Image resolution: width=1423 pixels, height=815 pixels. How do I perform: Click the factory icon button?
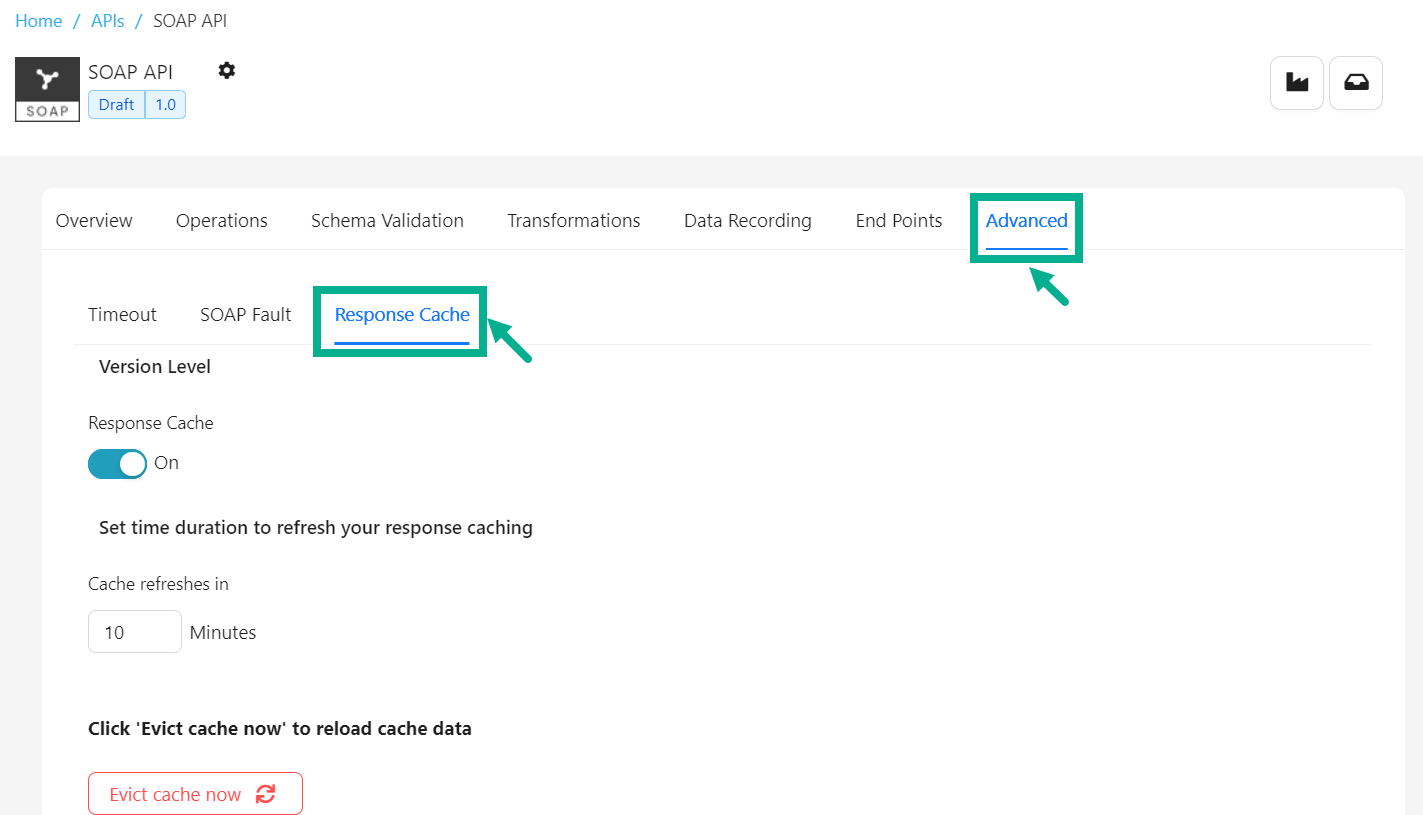pos(1297,83)
